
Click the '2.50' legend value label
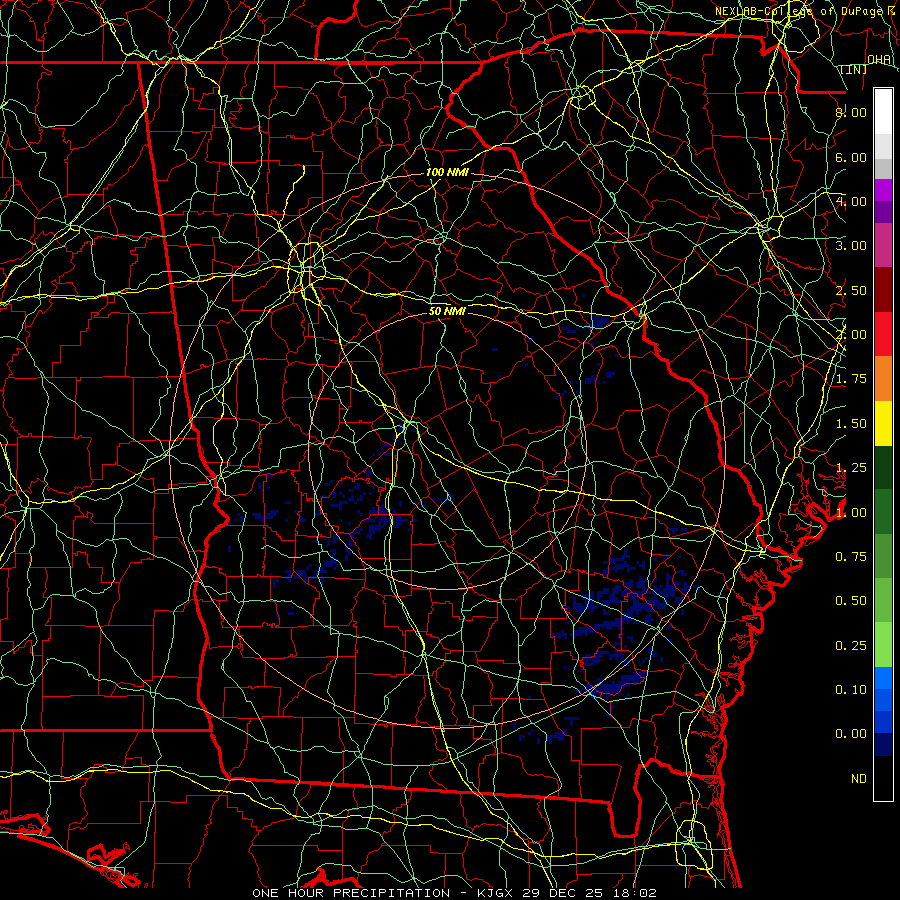pos(851,290)
